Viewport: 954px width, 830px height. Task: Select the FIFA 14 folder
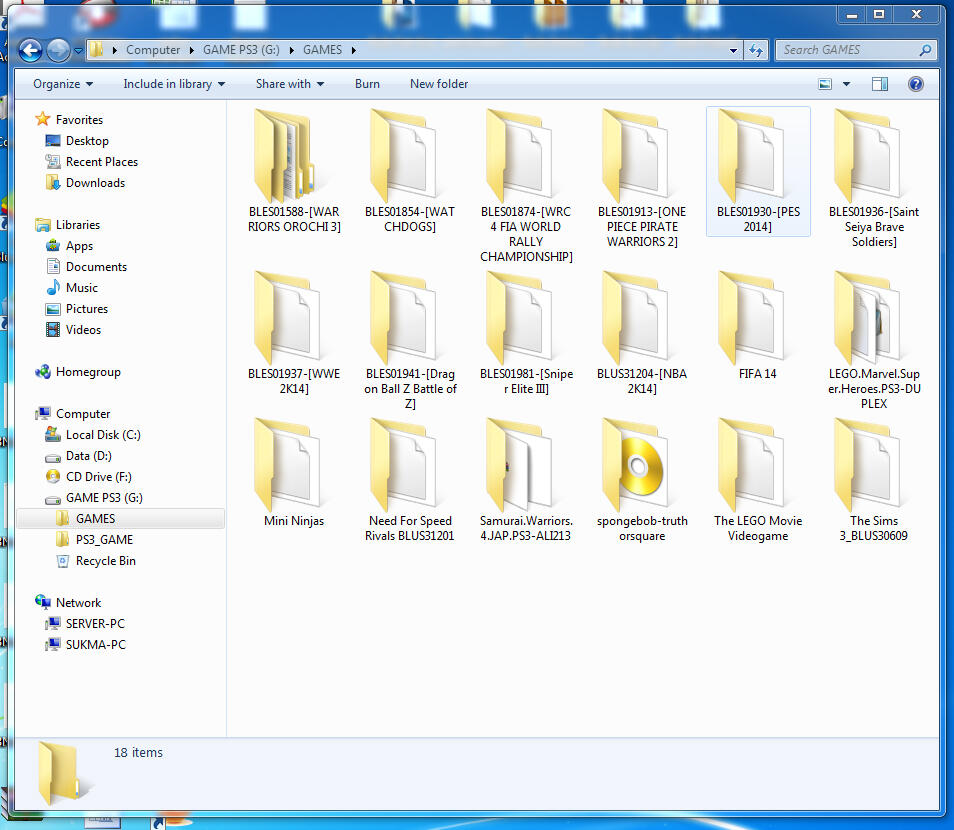click(x=758, y=326)
